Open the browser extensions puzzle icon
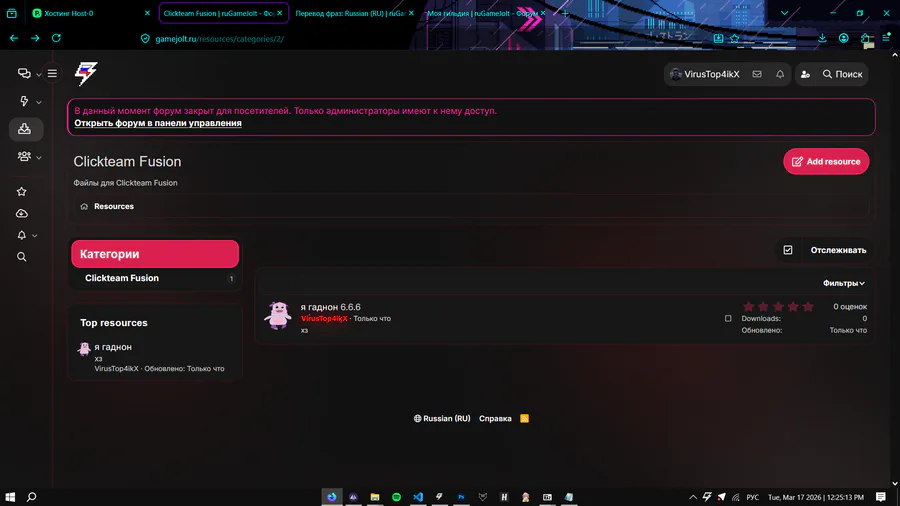Screen dimensions: 900x506 (x=865, y=38)
